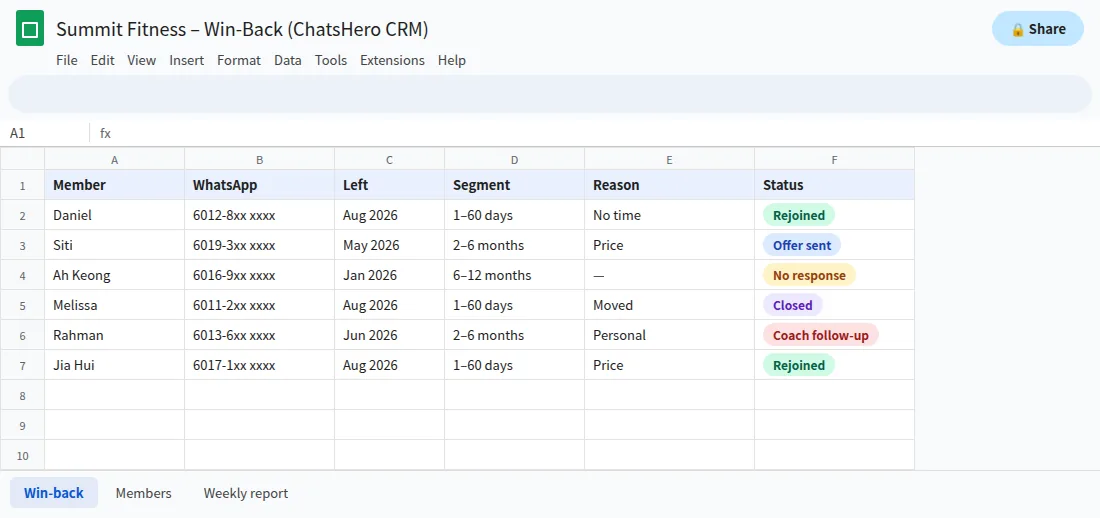Open the Data menu
Screen dimensions: 1100x518
(x=288, y=60)
